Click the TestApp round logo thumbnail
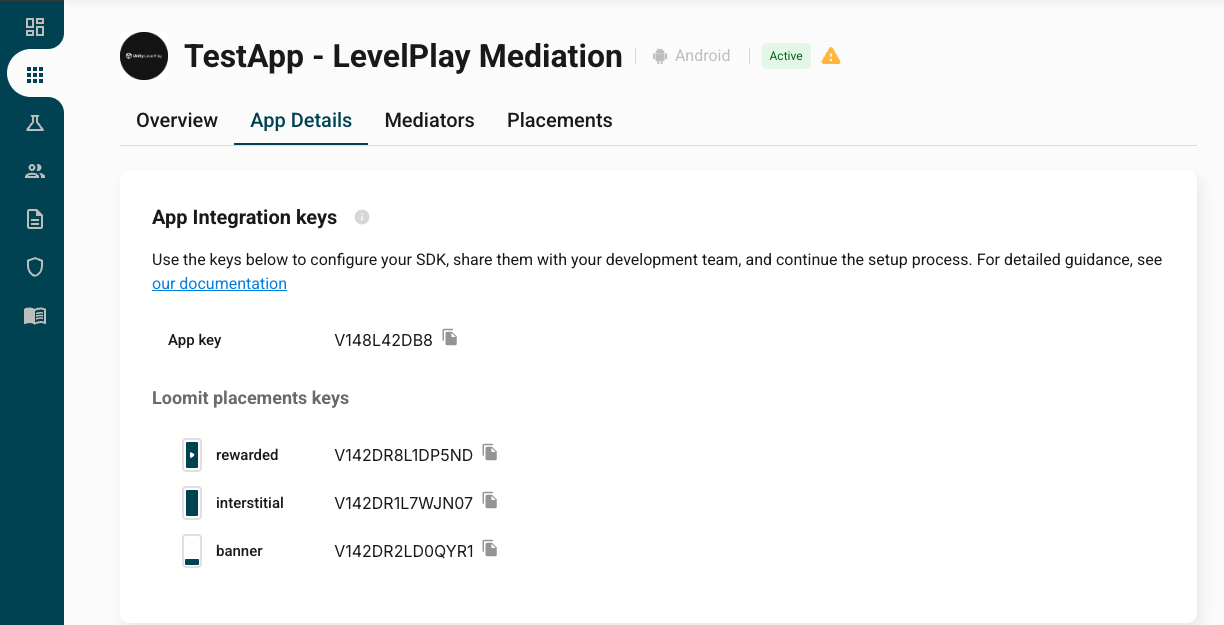The width and height of the screenshot is (1224, 625). [x=144, y=56]
